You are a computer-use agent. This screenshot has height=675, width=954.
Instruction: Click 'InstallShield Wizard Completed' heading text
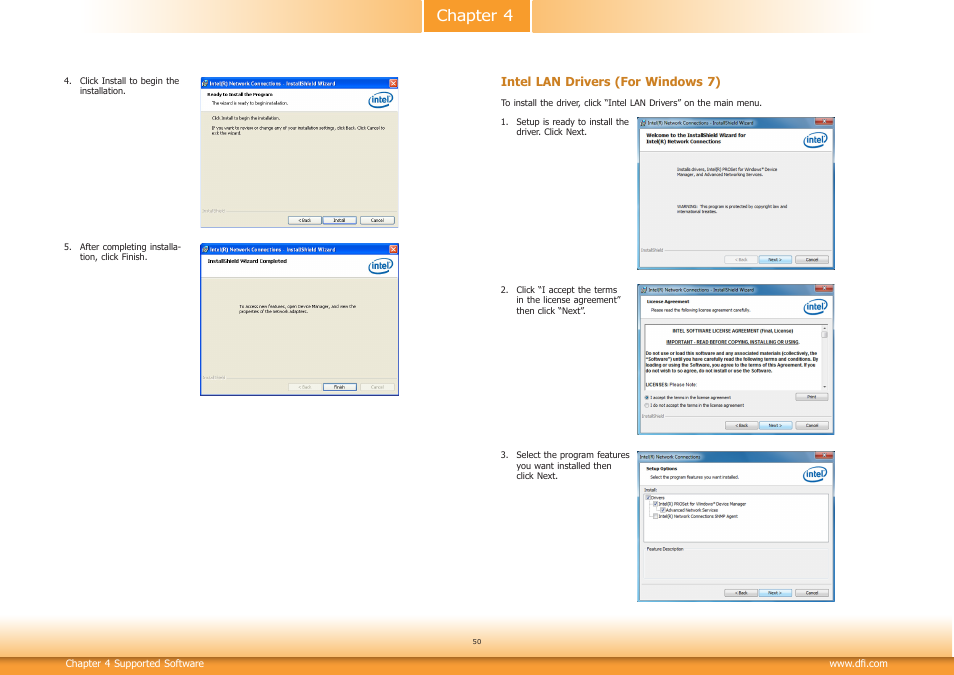[x=247, y=261]
